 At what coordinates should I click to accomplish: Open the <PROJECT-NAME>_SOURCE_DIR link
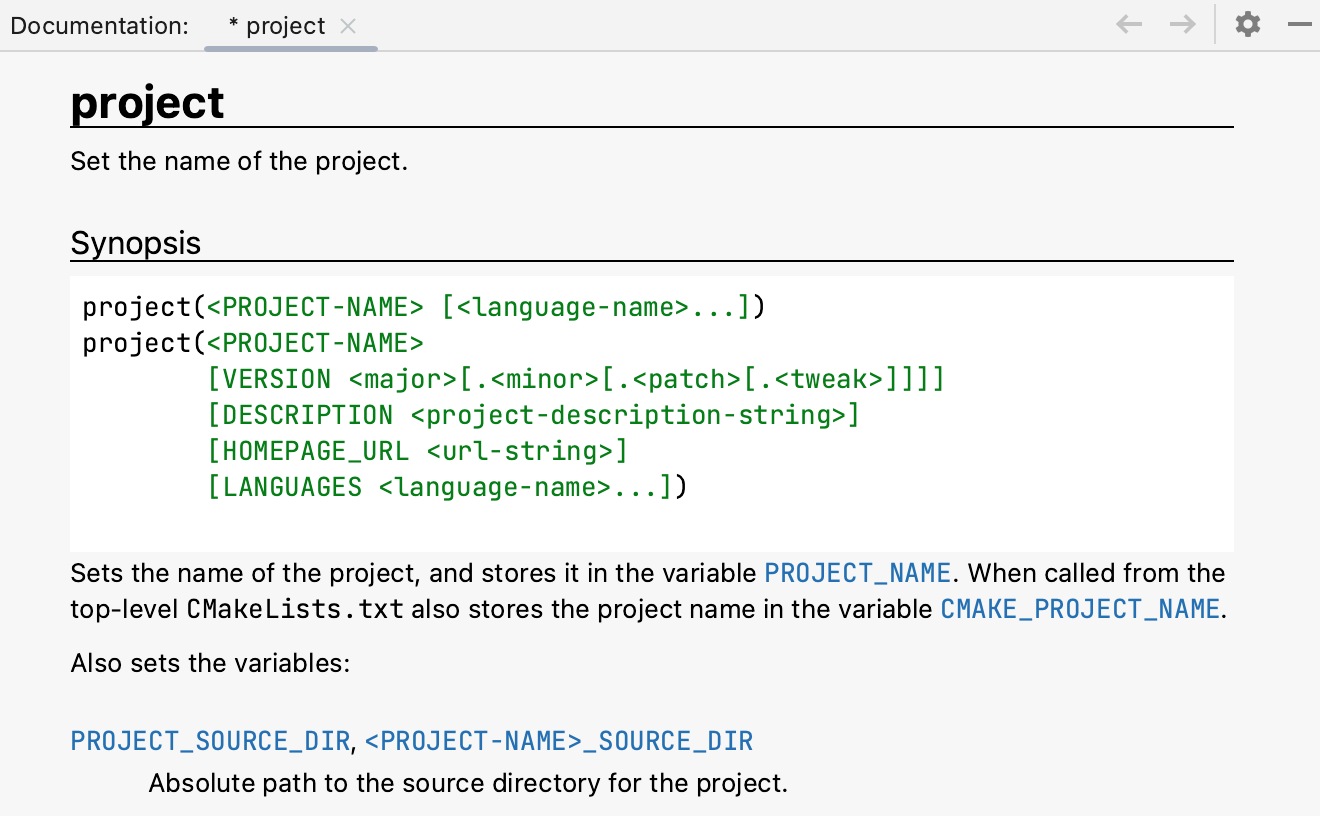pos(559,740)
